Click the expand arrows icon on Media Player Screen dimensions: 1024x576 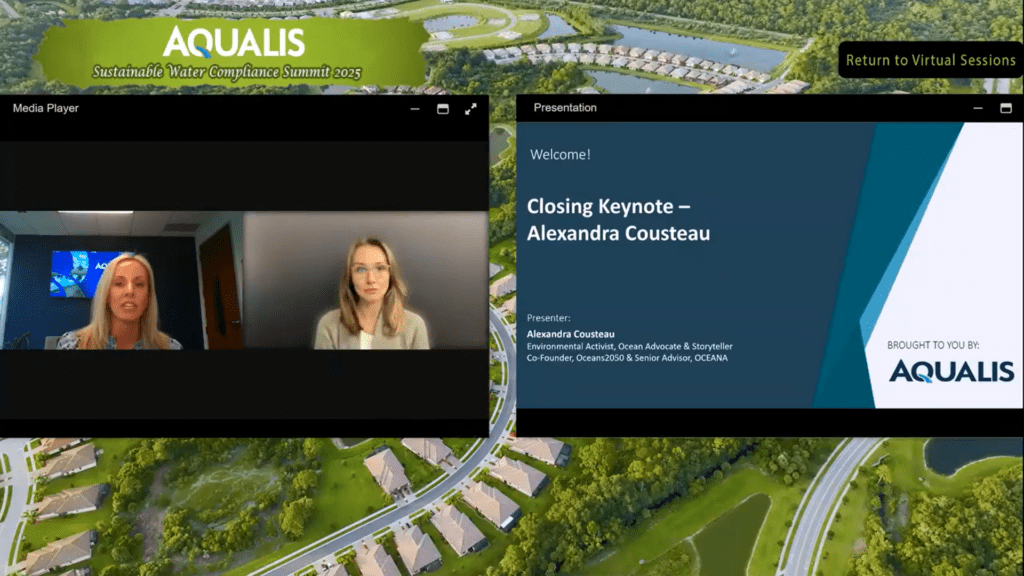tap(471, 110)
